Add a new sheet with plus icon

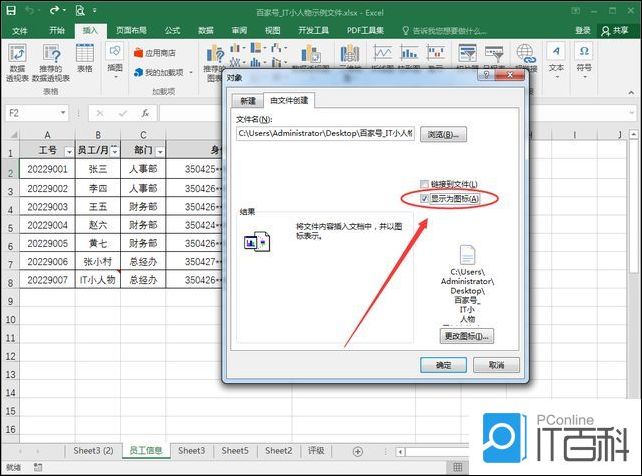357,451
